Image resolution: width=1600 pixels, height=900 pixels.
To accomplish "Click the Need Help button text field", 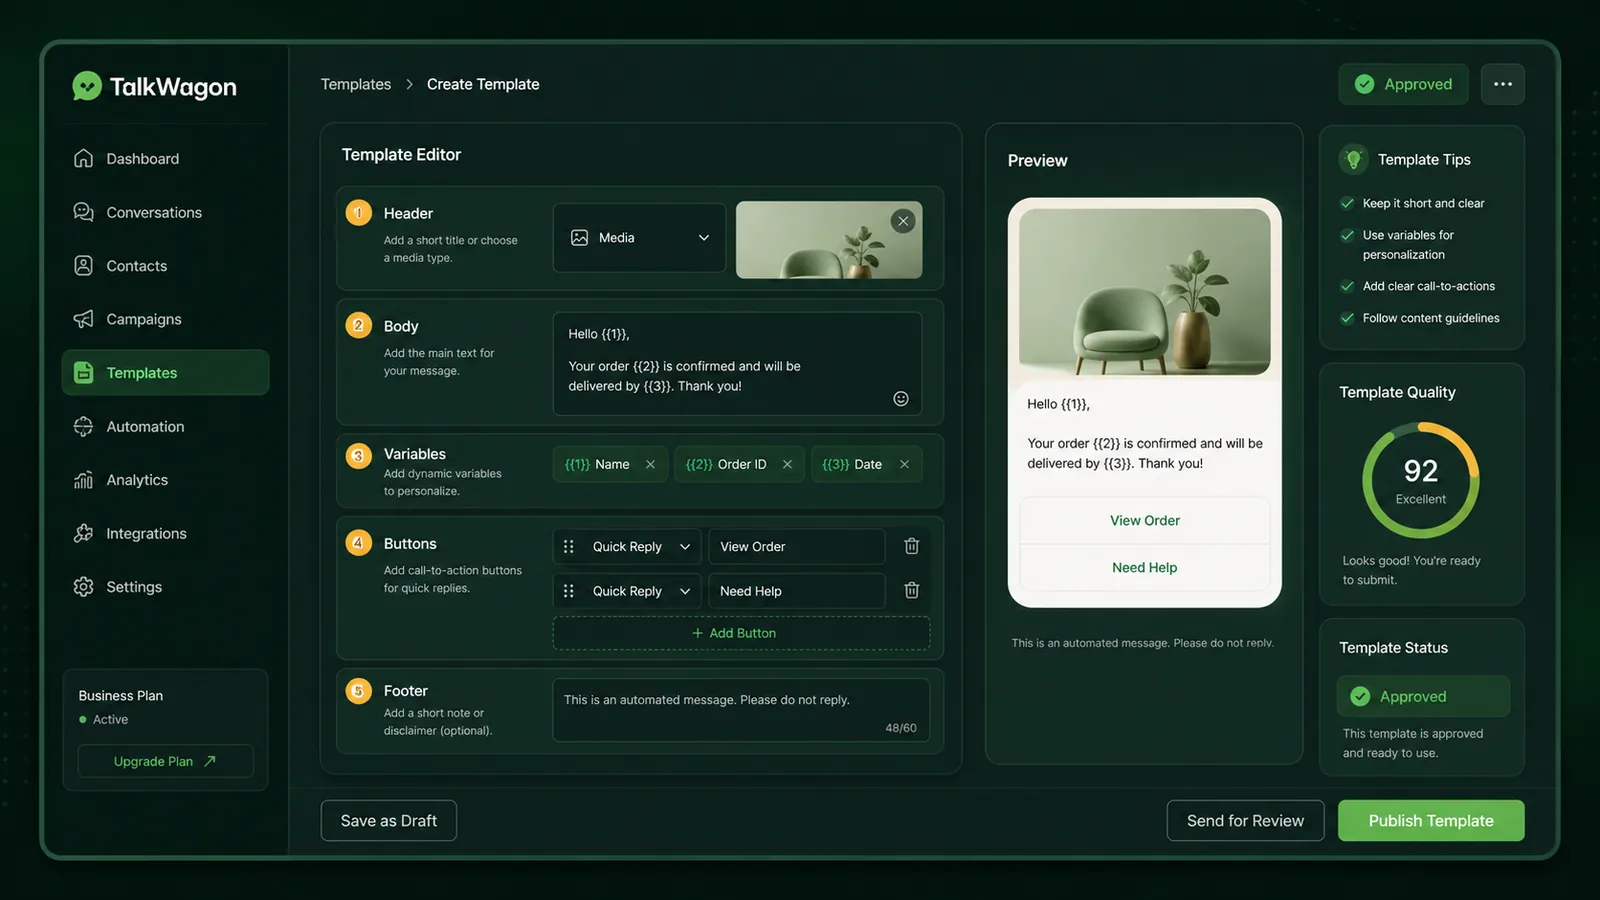I will [797, 591].
